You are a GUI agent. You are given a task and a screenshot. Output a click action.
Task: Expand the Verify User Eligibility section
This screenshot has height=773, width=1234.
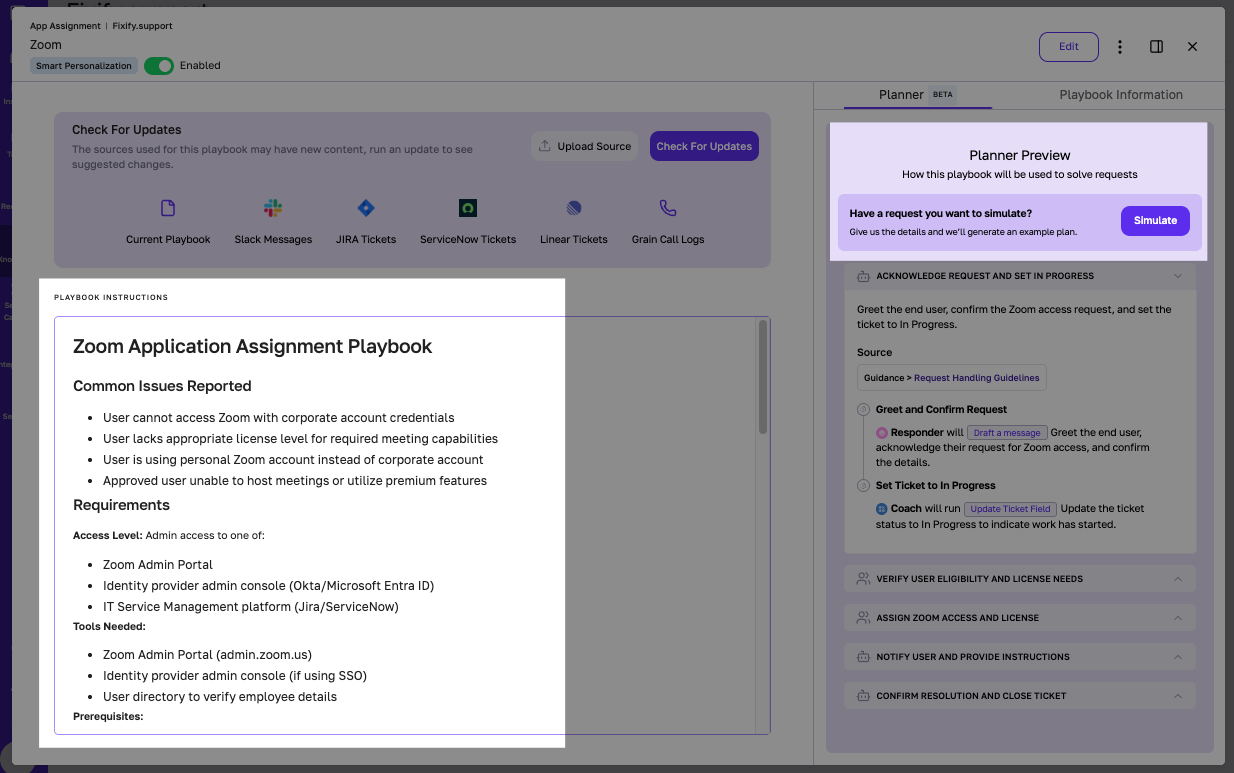(1177, 578)
